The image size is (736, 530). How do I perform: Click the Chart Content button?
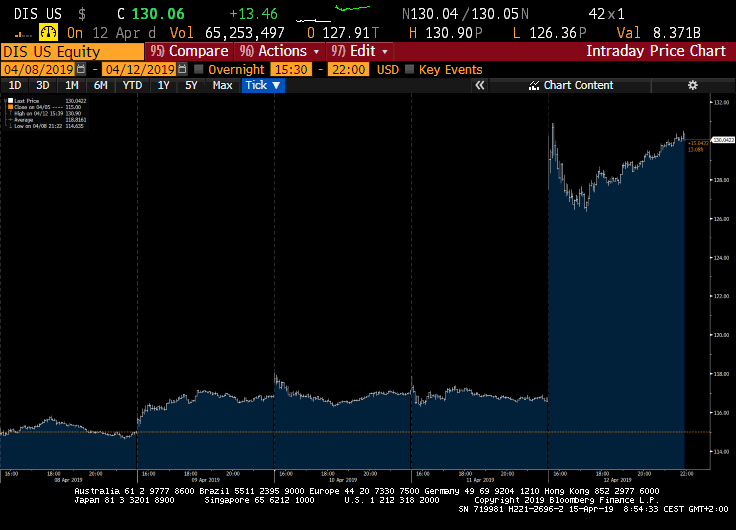tap(571, 85)
